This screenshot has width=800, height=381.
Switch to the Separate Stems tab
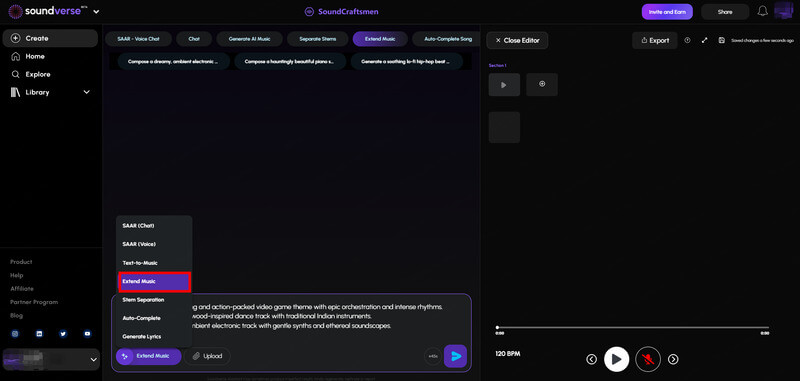click(x=317, y=39)
